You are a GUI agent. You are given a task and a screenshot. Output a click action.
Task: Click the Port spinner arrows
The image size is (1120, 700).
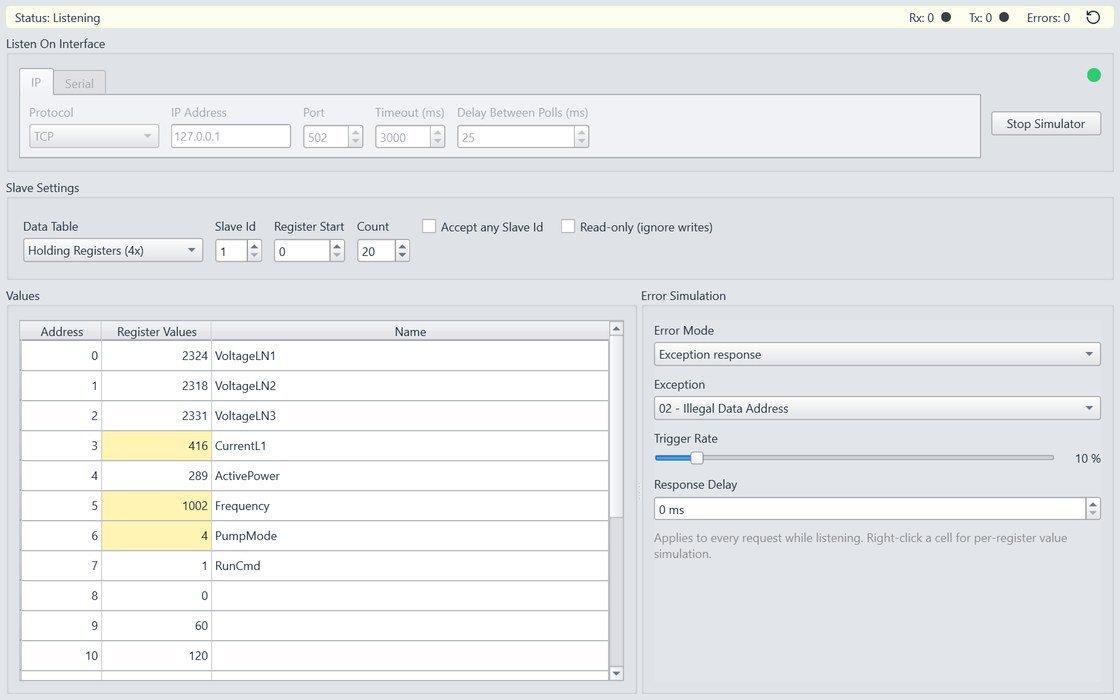[356, 136]
